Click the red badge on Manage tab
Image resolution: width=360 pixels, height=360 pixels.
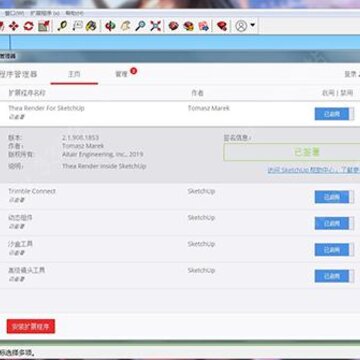coord(134,71)
